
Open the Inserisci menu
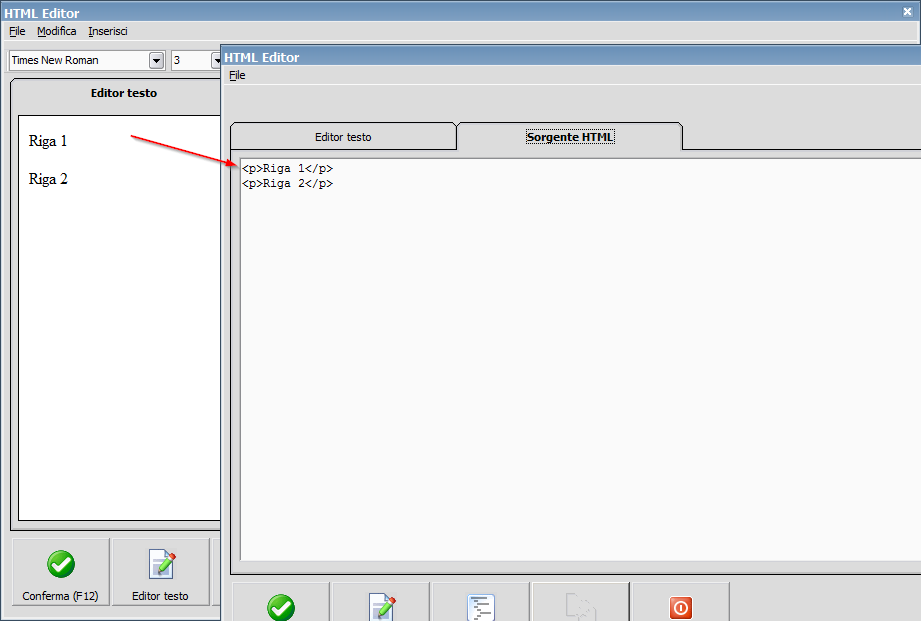point(107,31)
